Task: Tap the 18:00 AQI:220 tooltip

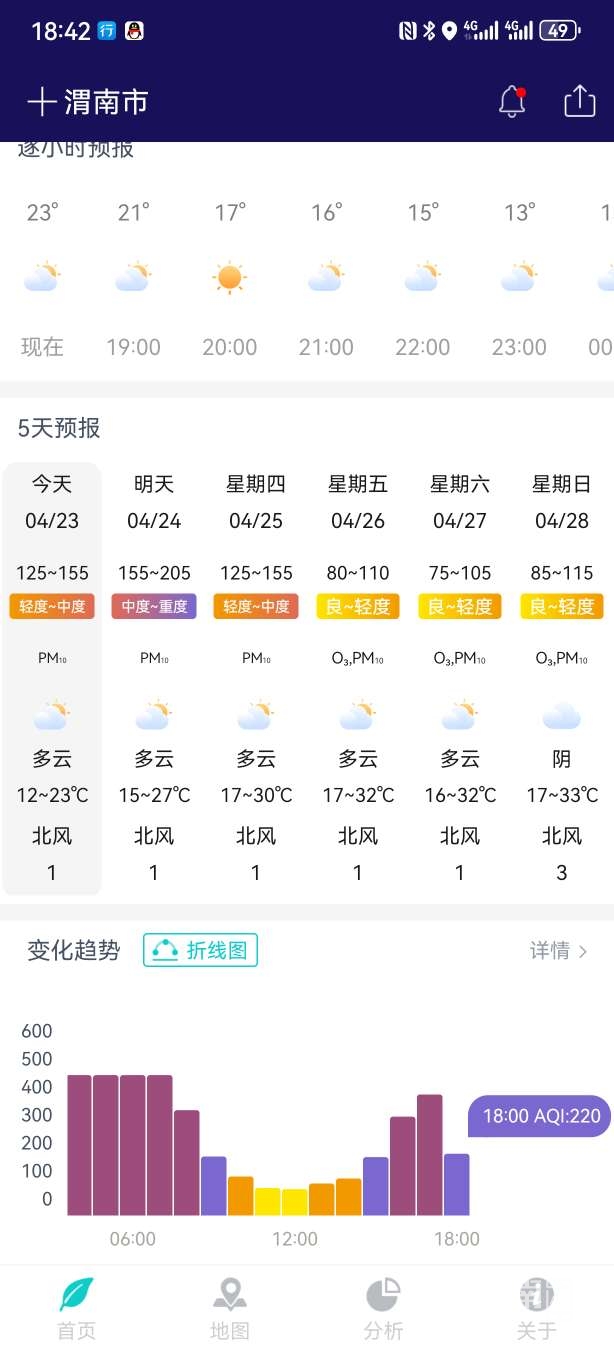Action: click(x=540, y=1115)
